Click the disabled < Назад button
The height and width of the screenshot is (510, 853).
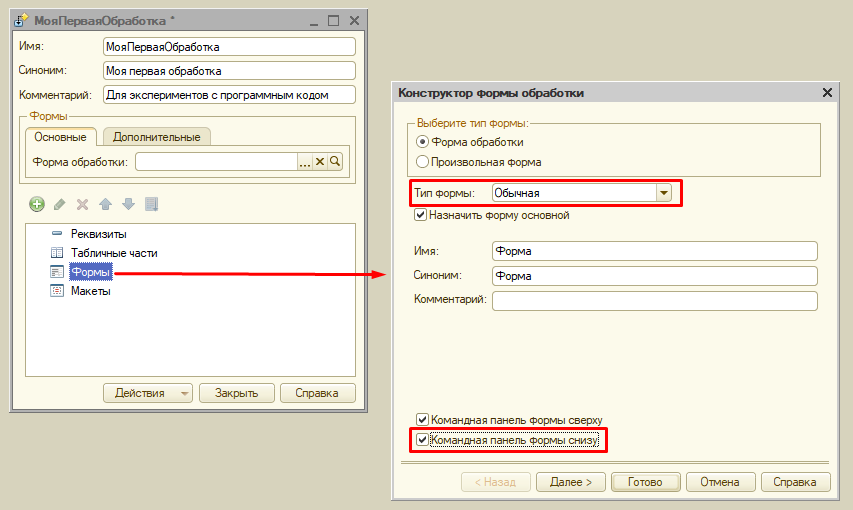[496, 482]
